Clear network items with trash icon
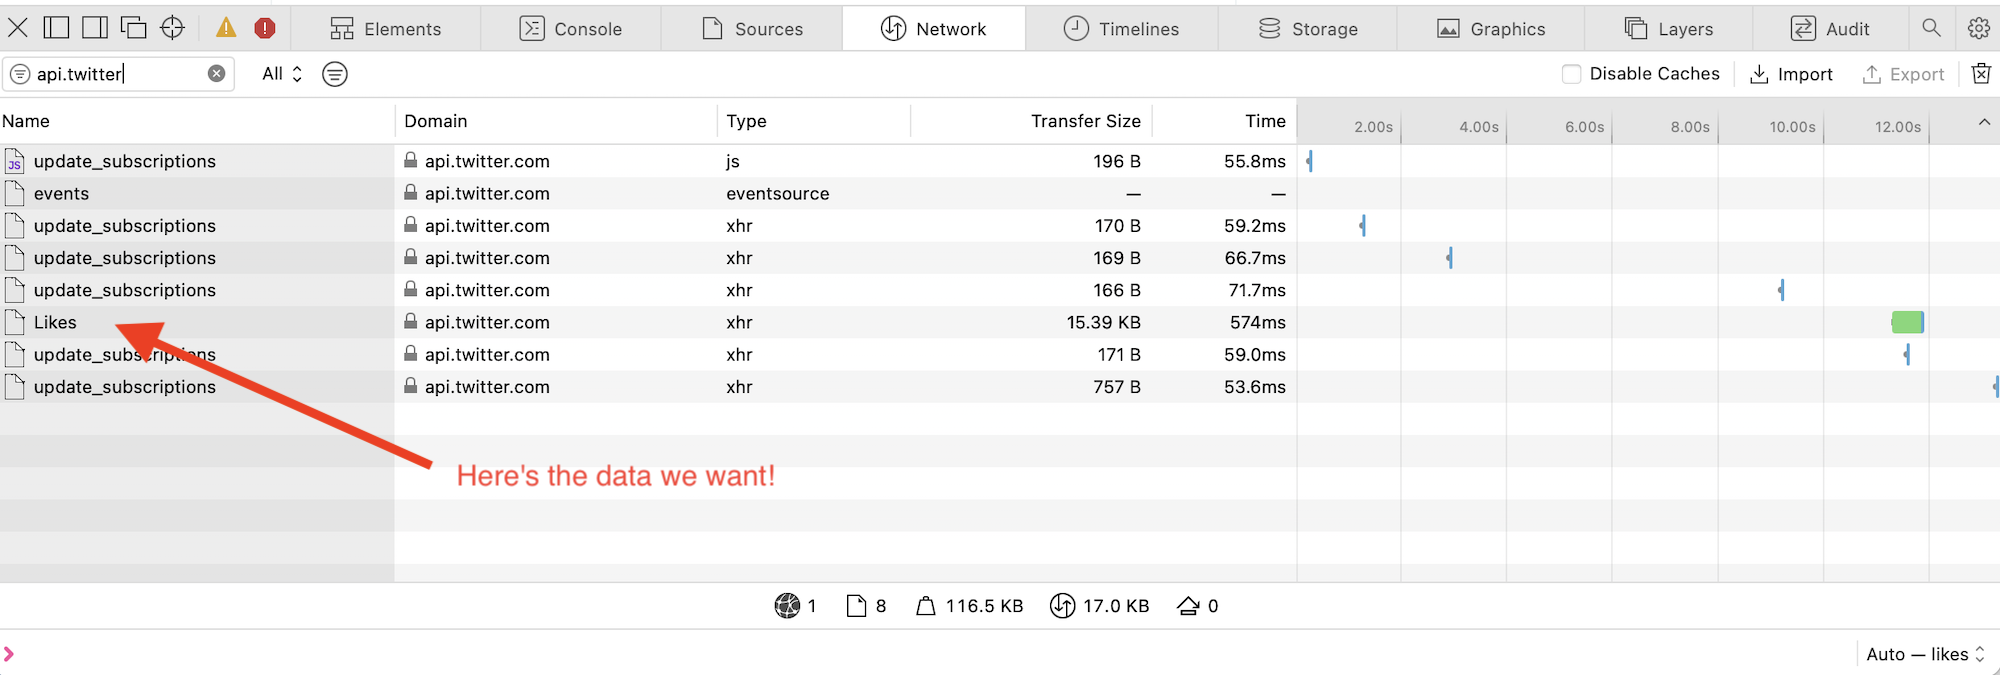 (x=1980, y=74)
